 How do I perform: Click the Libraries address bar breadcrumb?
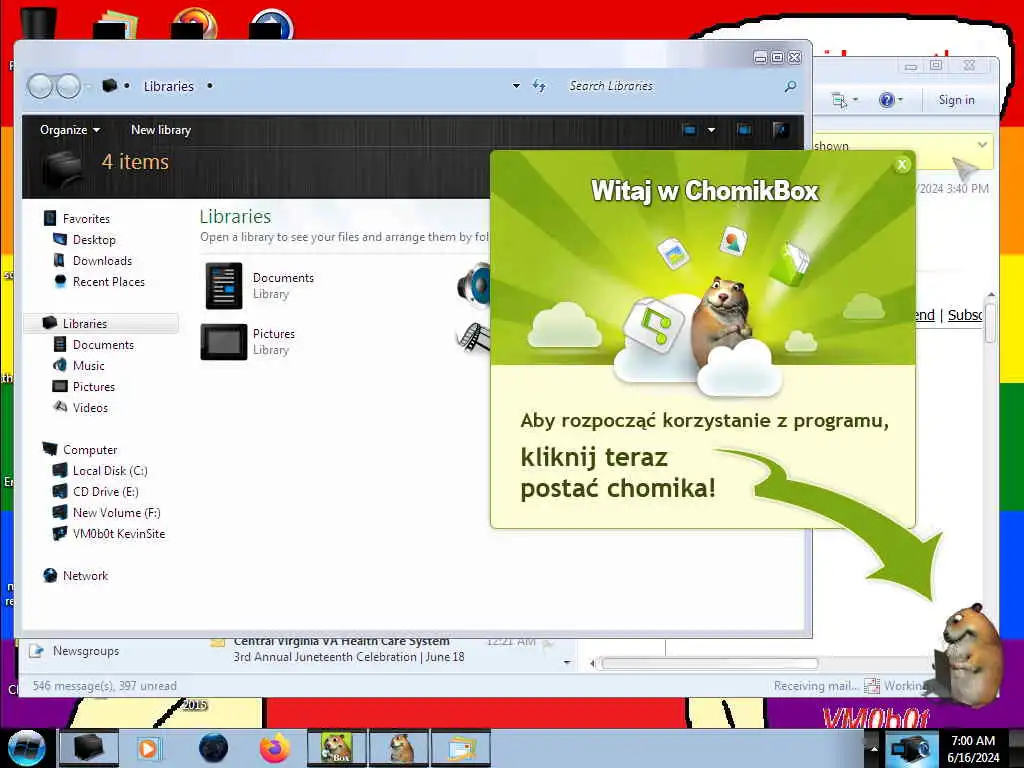coord(168,86)
